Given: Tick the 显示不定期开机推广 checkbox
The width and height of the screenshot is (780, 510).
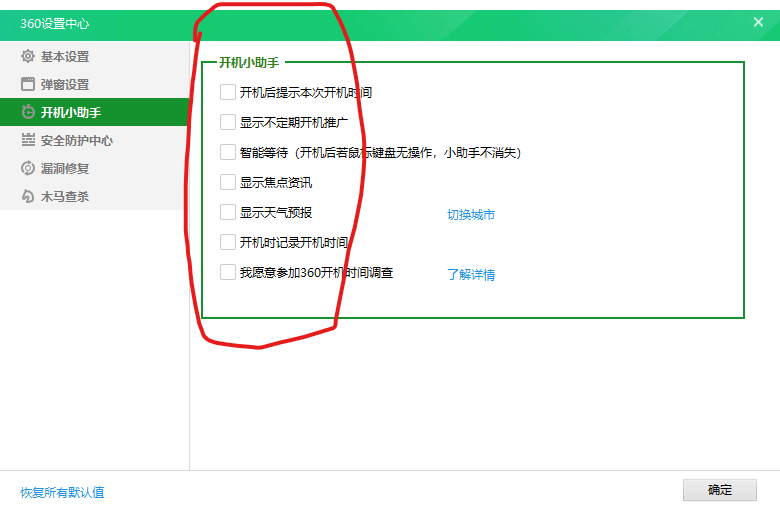Looking at the screenshot, I should [x=228, y=122].
